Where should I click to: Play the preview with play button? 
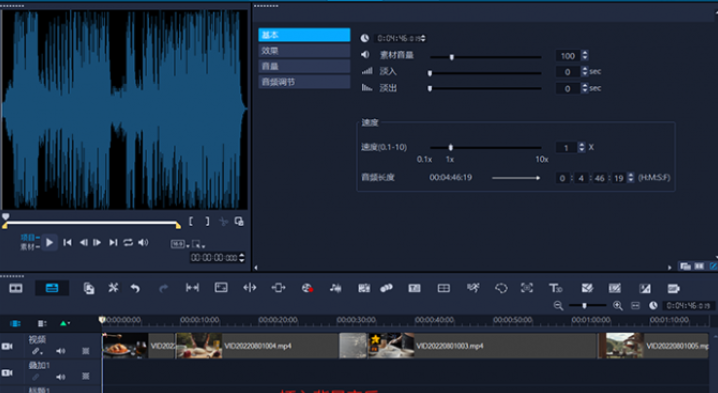pyautogui.click(x=49, y=242)
